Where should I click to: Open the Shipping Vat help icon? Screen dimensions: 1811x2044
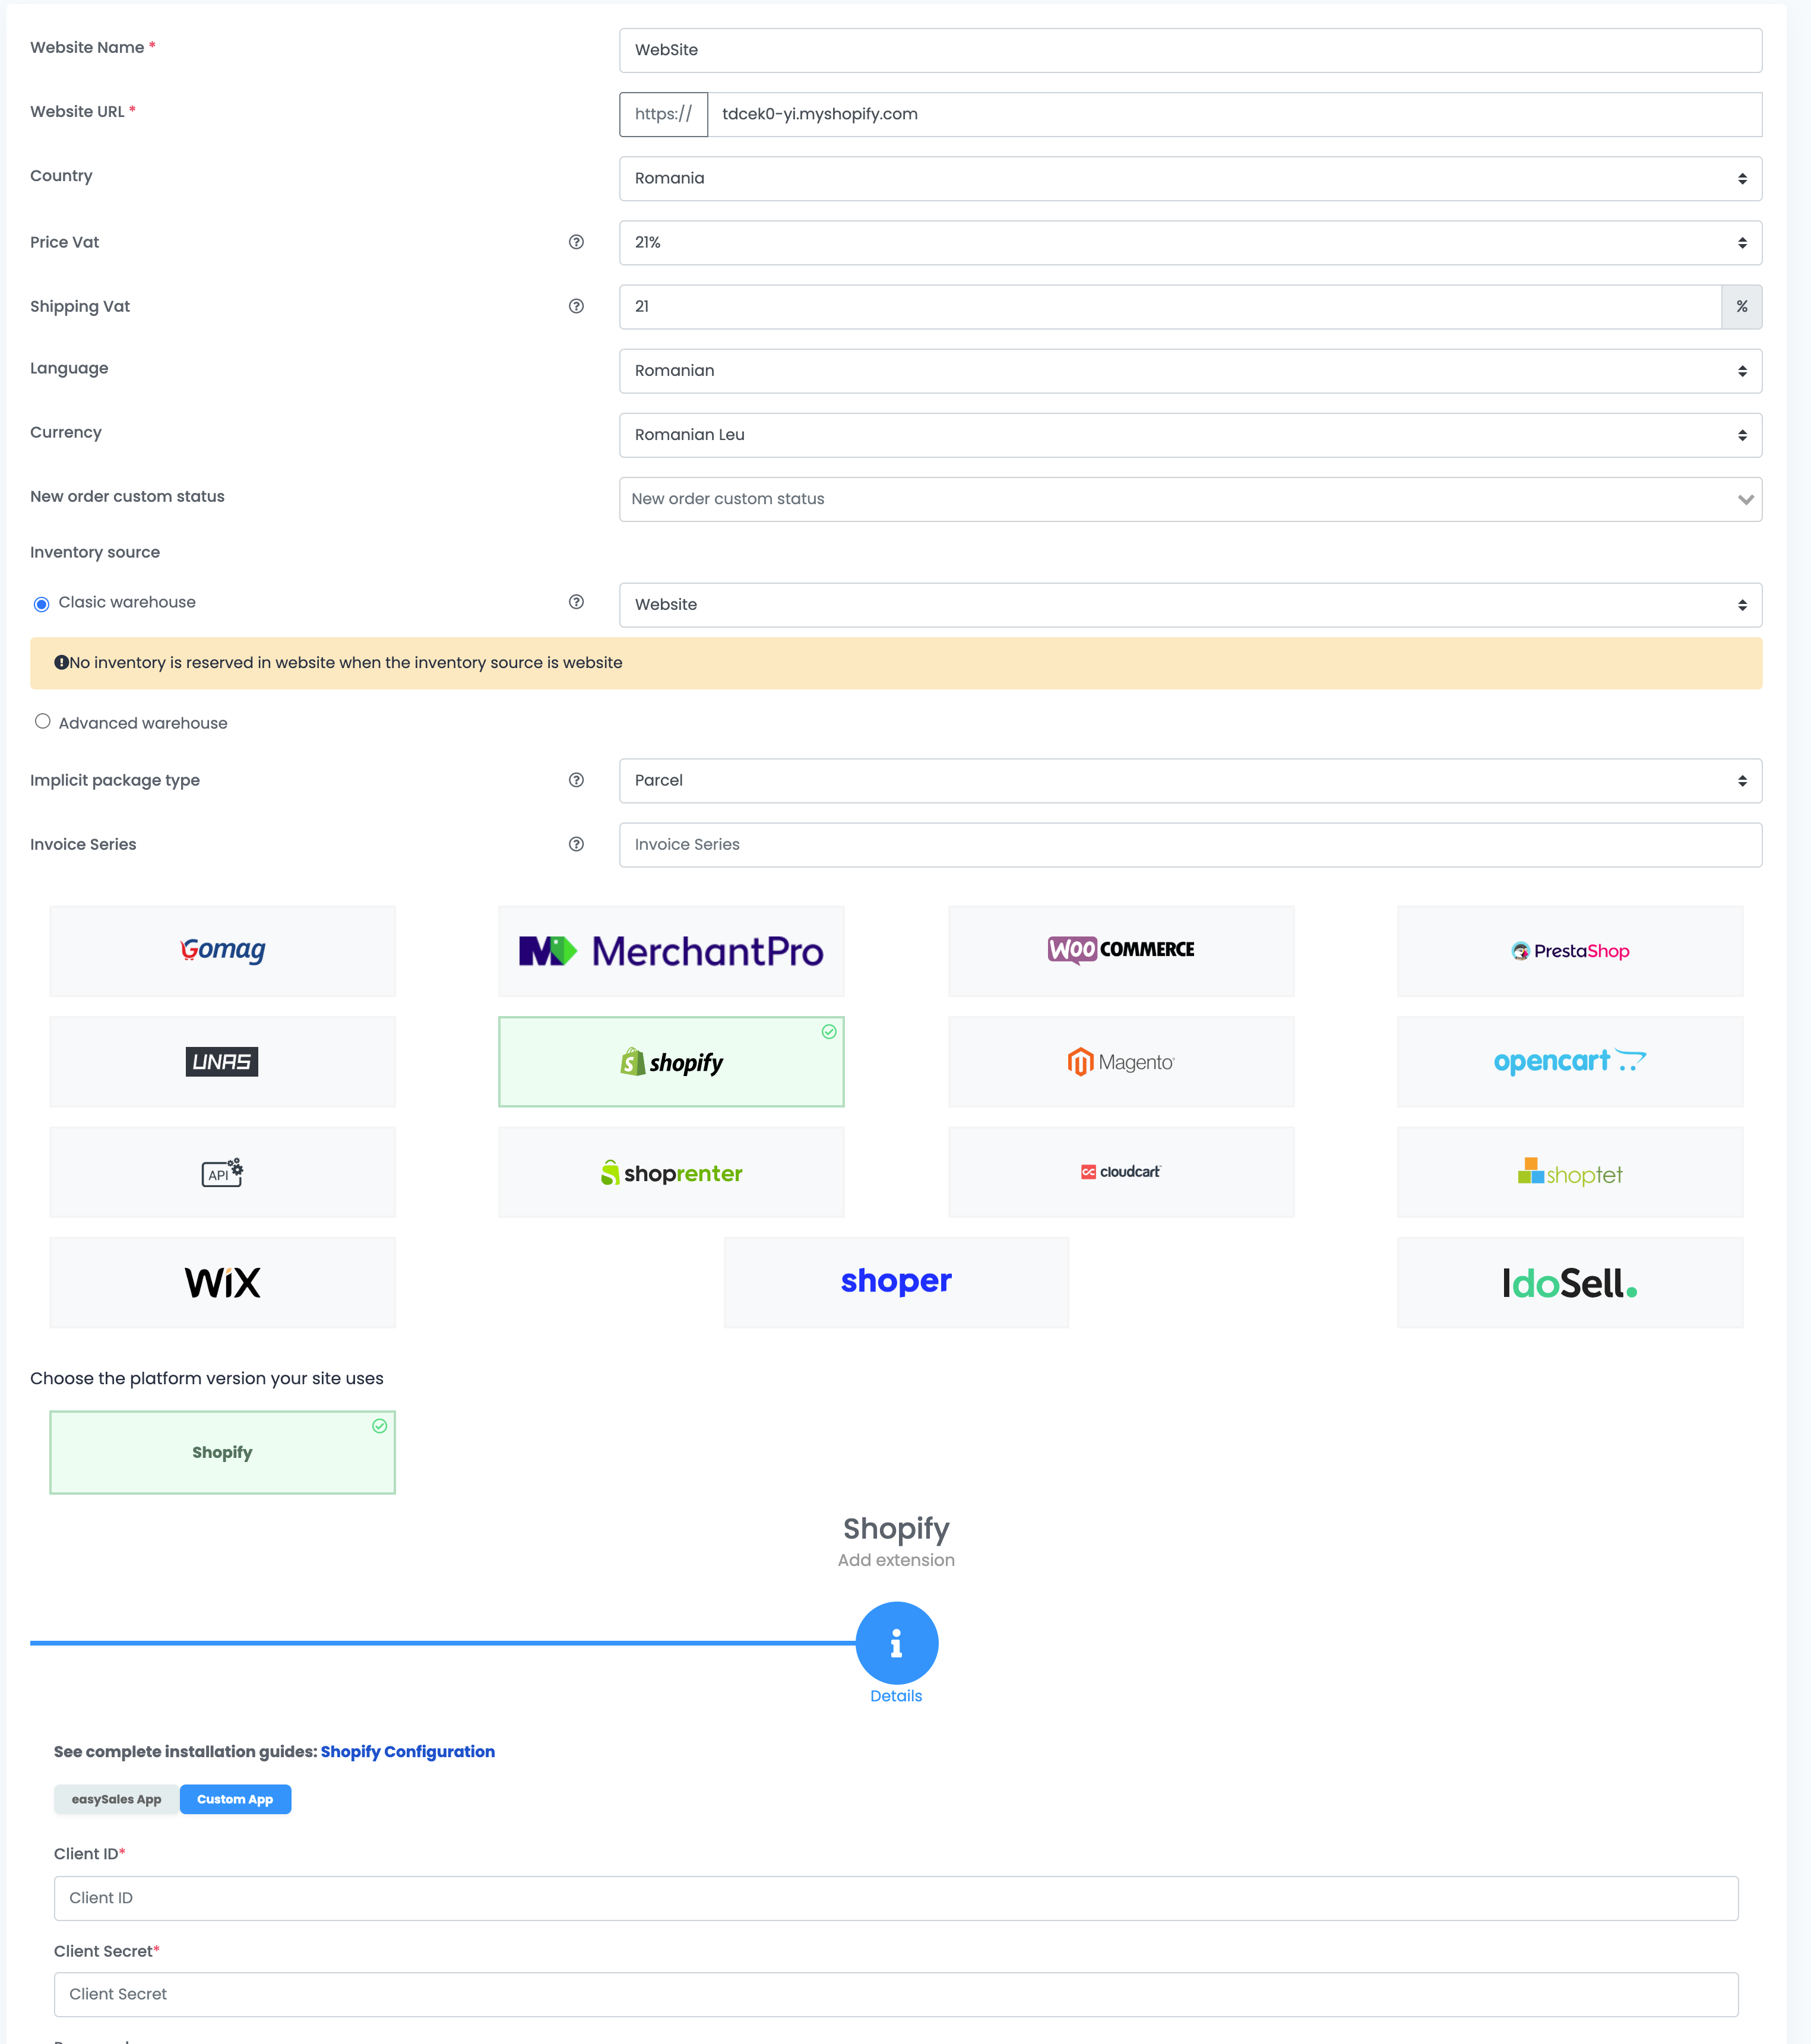pyautogui.click(x=576, y=306)
